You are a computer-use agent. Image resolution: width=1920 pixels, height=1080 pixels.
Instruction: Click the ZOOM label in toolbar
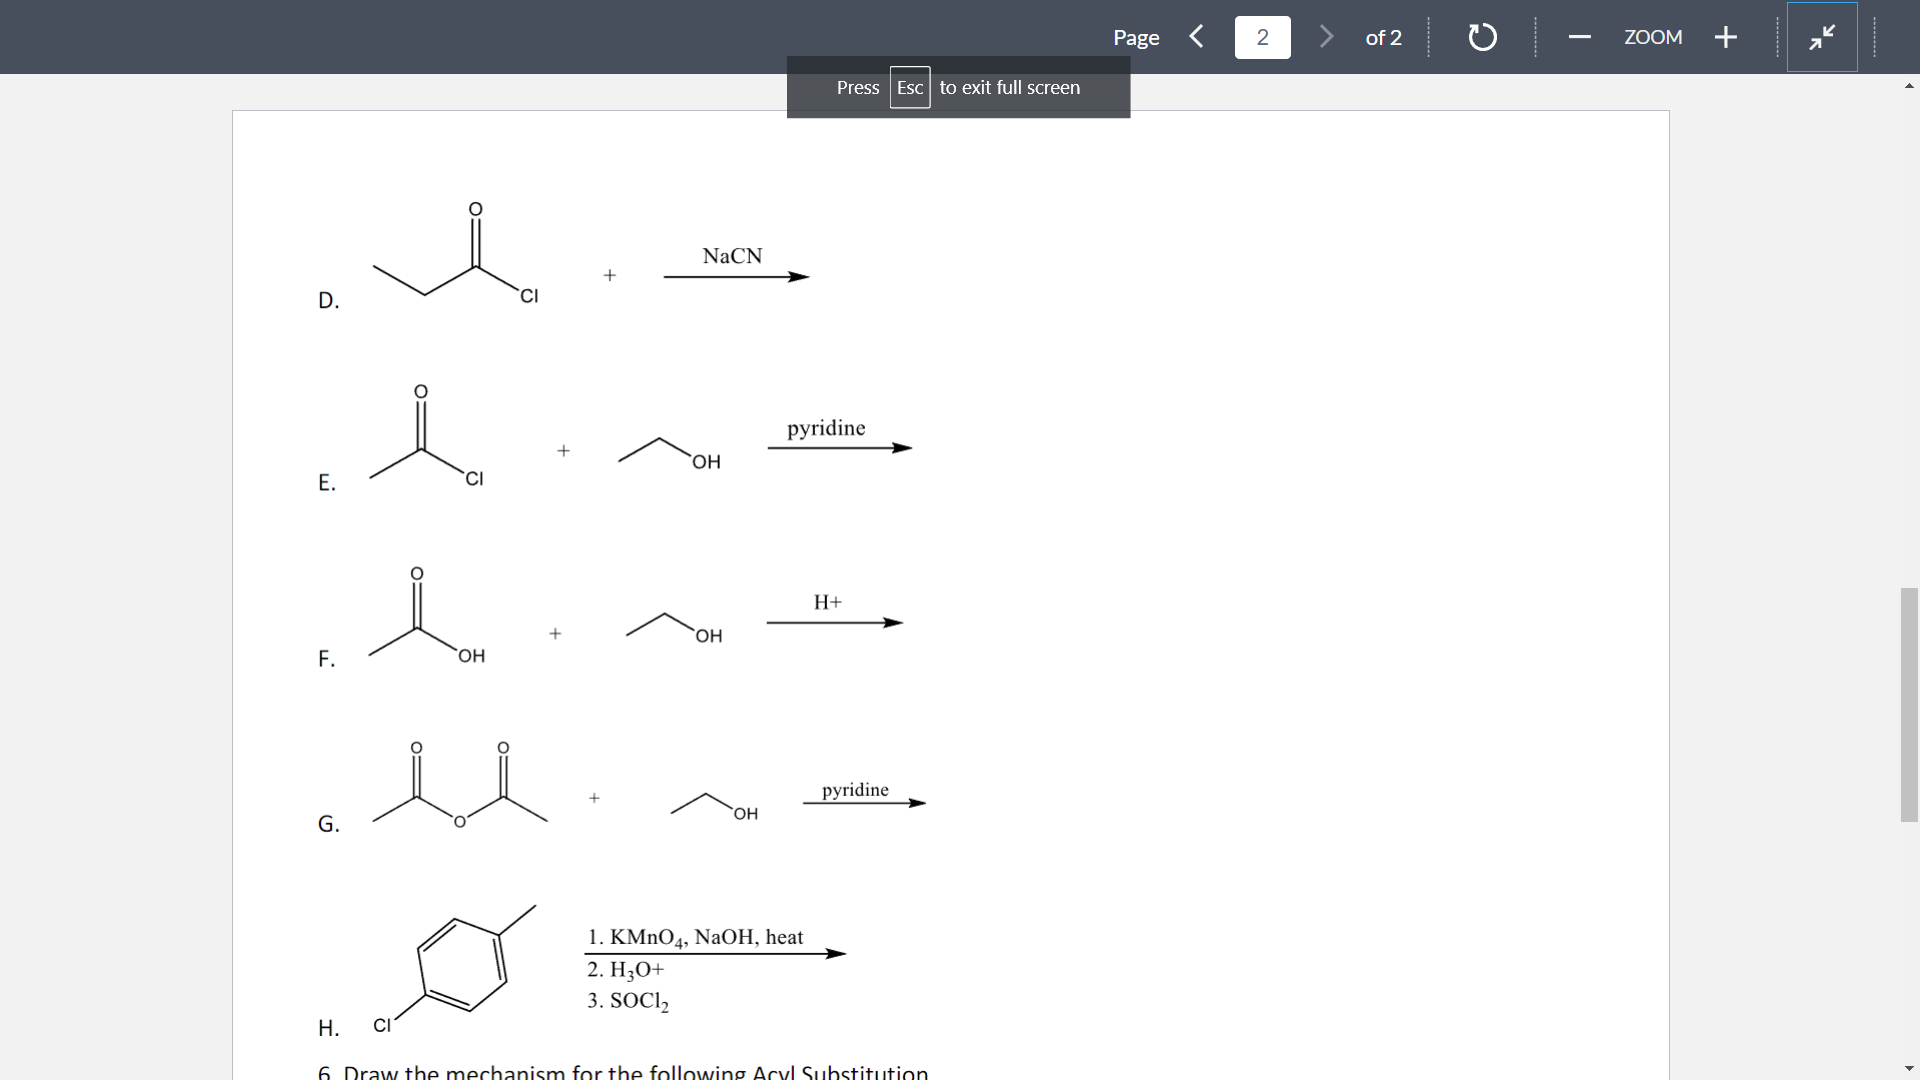pyautogui.click(x=1652, y=37)
